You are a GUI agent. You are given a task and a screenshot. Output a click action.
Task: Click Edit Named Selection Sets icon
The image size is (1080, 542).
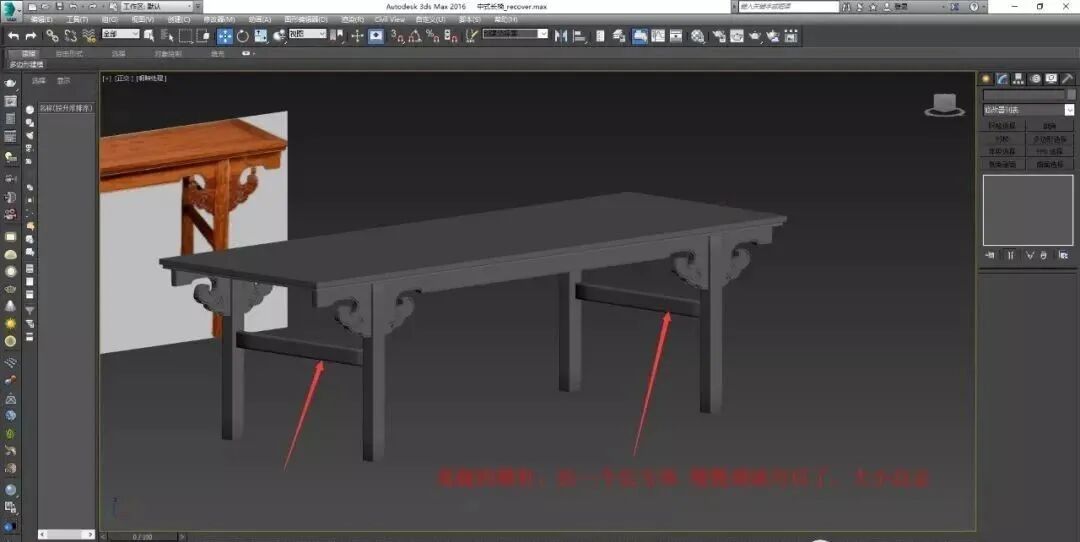pyautogui.click(x=471, y=36)
